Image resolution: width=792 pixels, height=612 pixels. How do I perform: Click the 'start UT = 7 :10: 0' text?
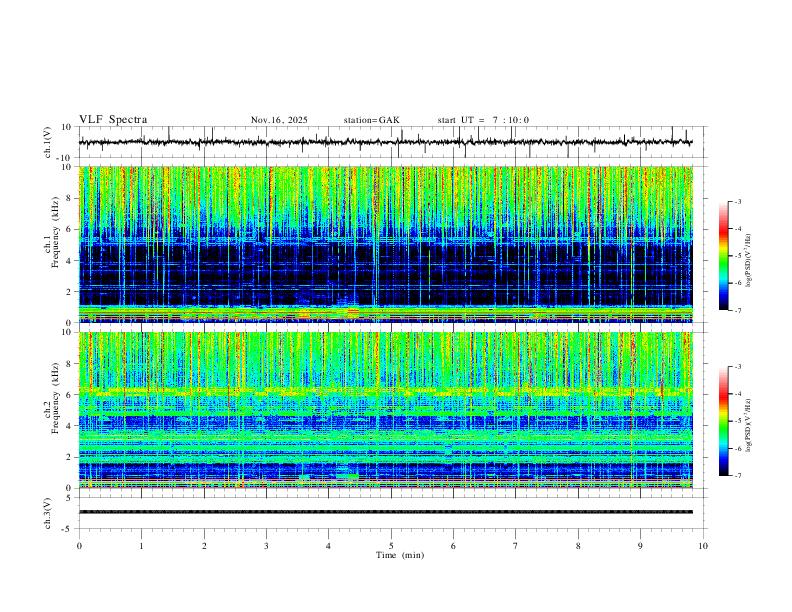483,120
